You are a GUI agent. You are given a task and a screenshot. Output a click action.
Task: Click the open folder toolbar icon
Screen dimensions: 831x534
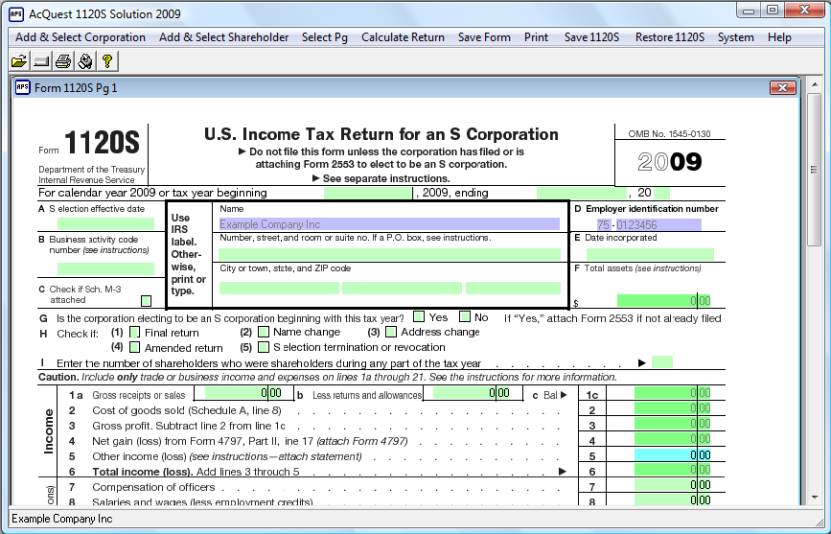[x=19, y=61]
